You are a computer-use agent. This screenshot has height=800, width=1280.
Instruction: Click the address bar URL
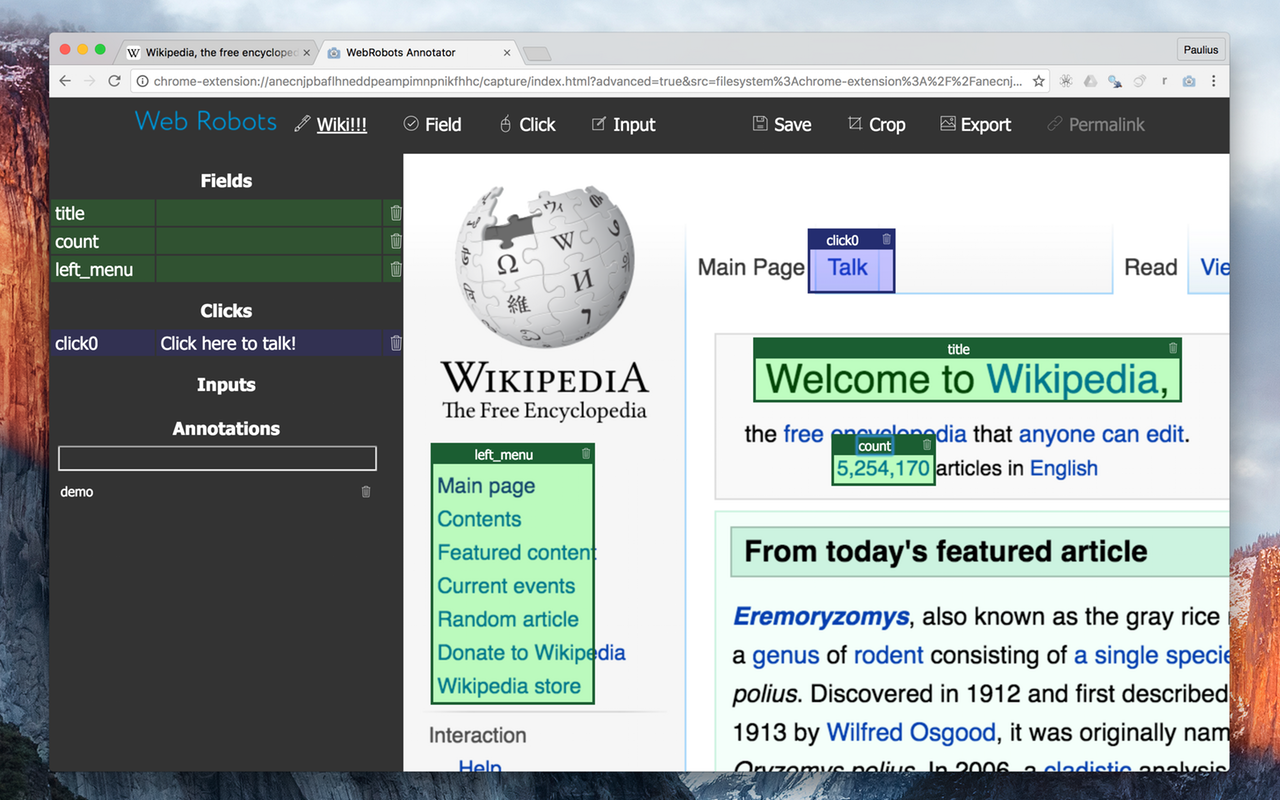[x=587, y=81]
